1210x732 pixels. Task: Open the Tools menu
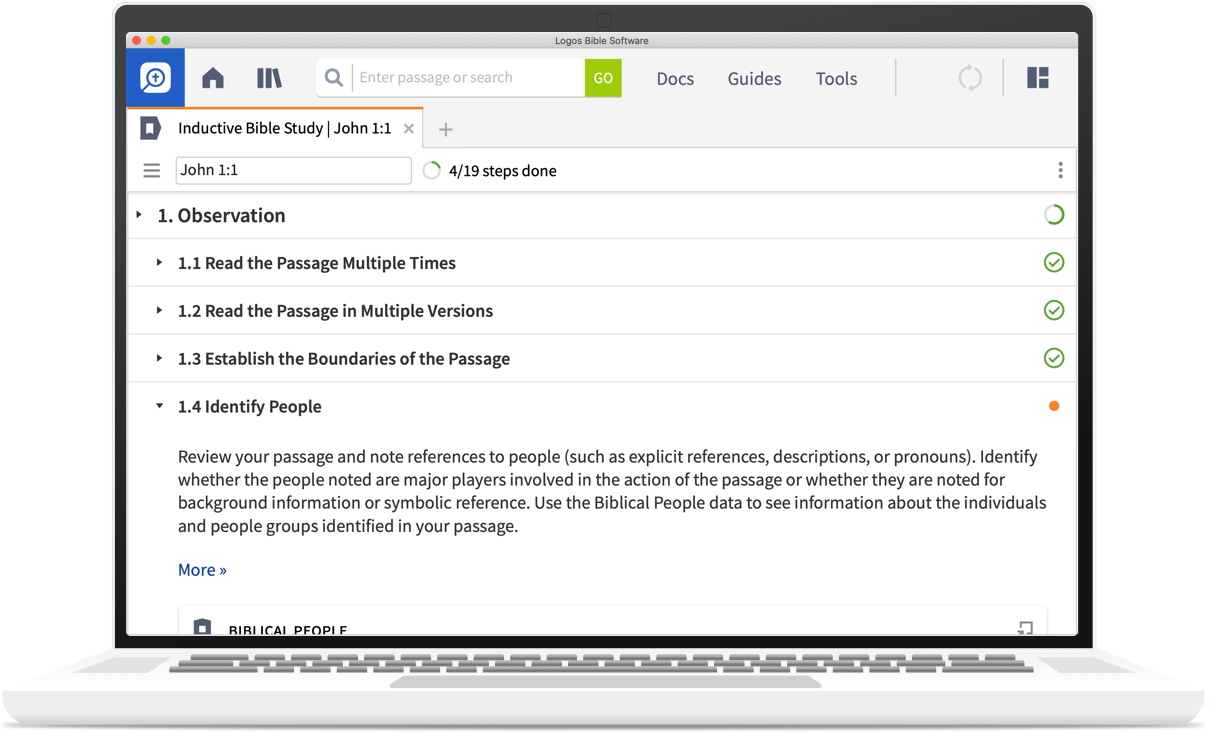tap(836, 78)
